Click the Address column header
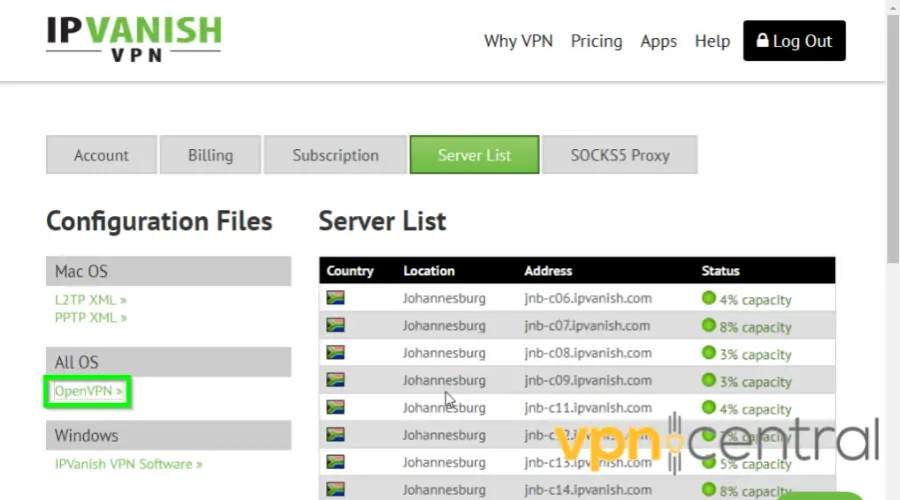 click(548, 270)
